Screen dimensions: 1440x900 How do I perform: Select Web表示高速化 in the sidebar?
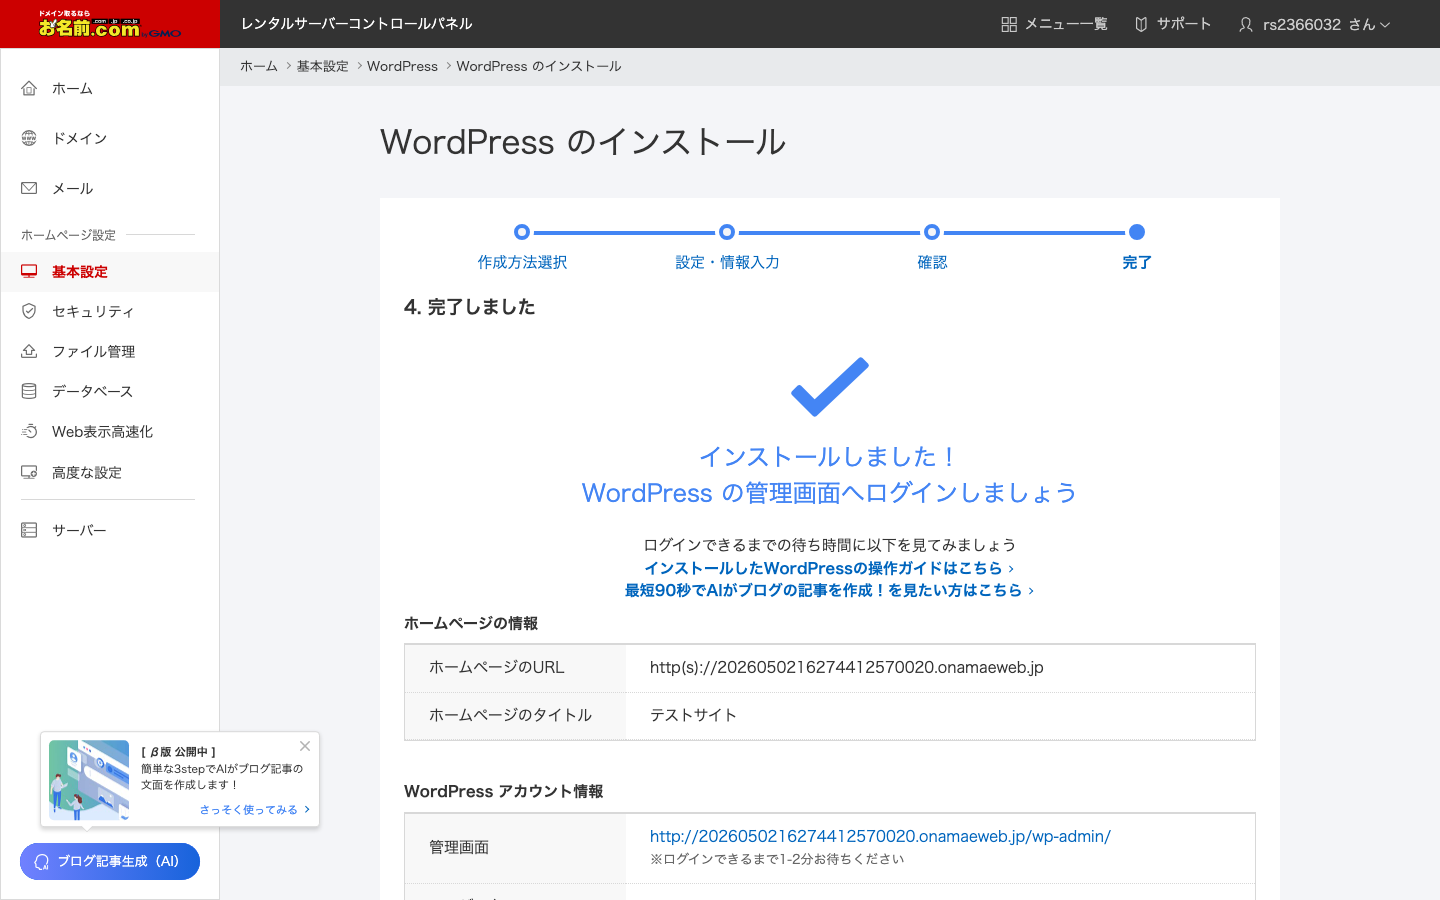pyautogui.click(x=110, y=431)
